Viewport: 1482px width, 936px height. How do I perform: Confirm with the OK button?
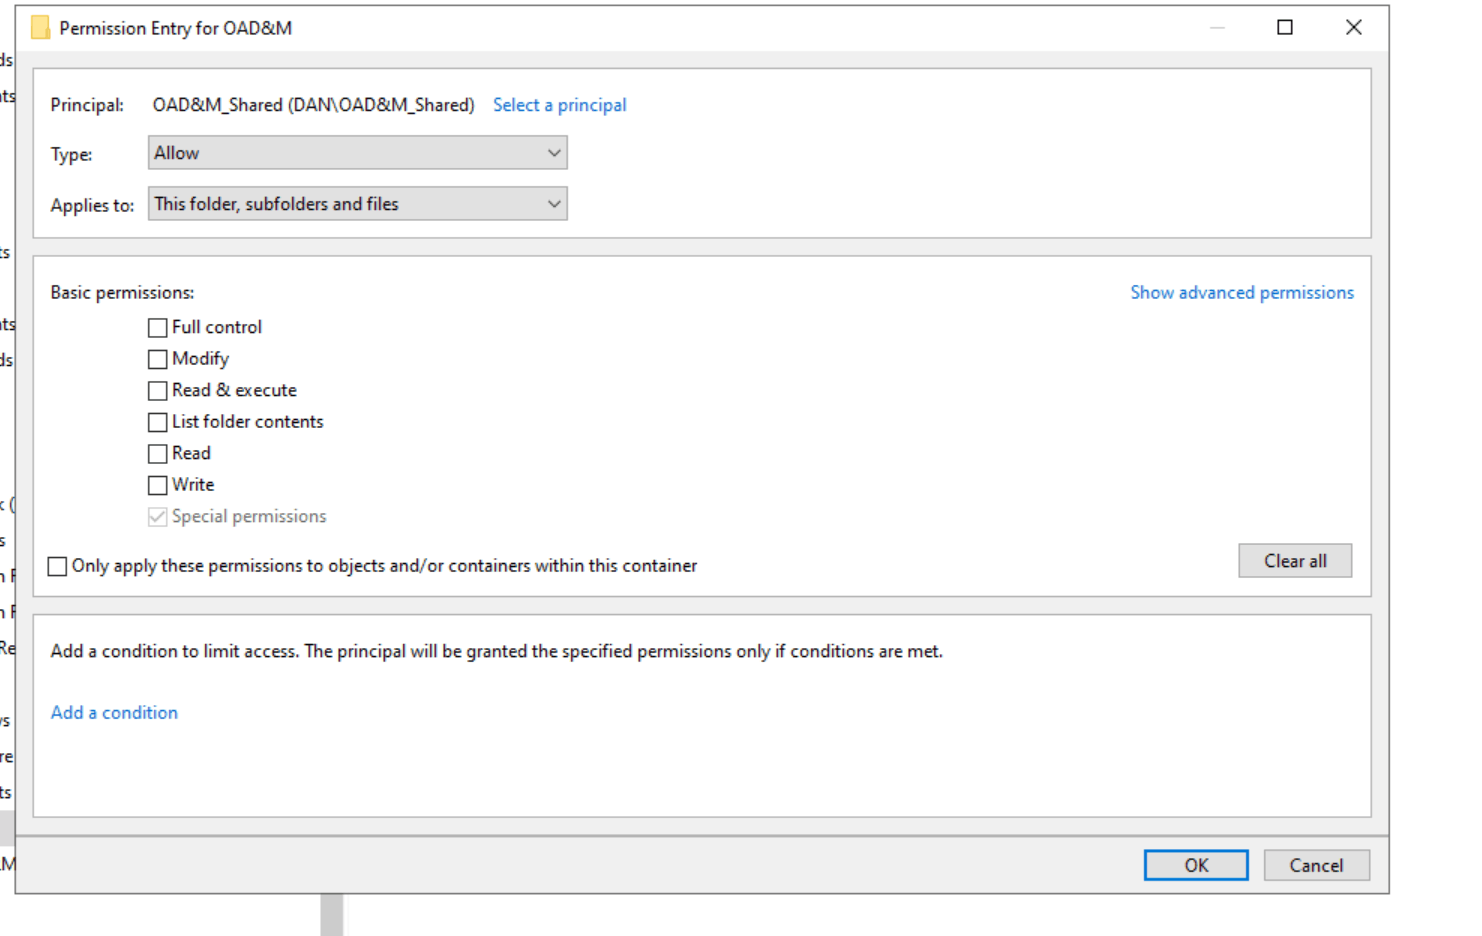[x=1196, y=865]
